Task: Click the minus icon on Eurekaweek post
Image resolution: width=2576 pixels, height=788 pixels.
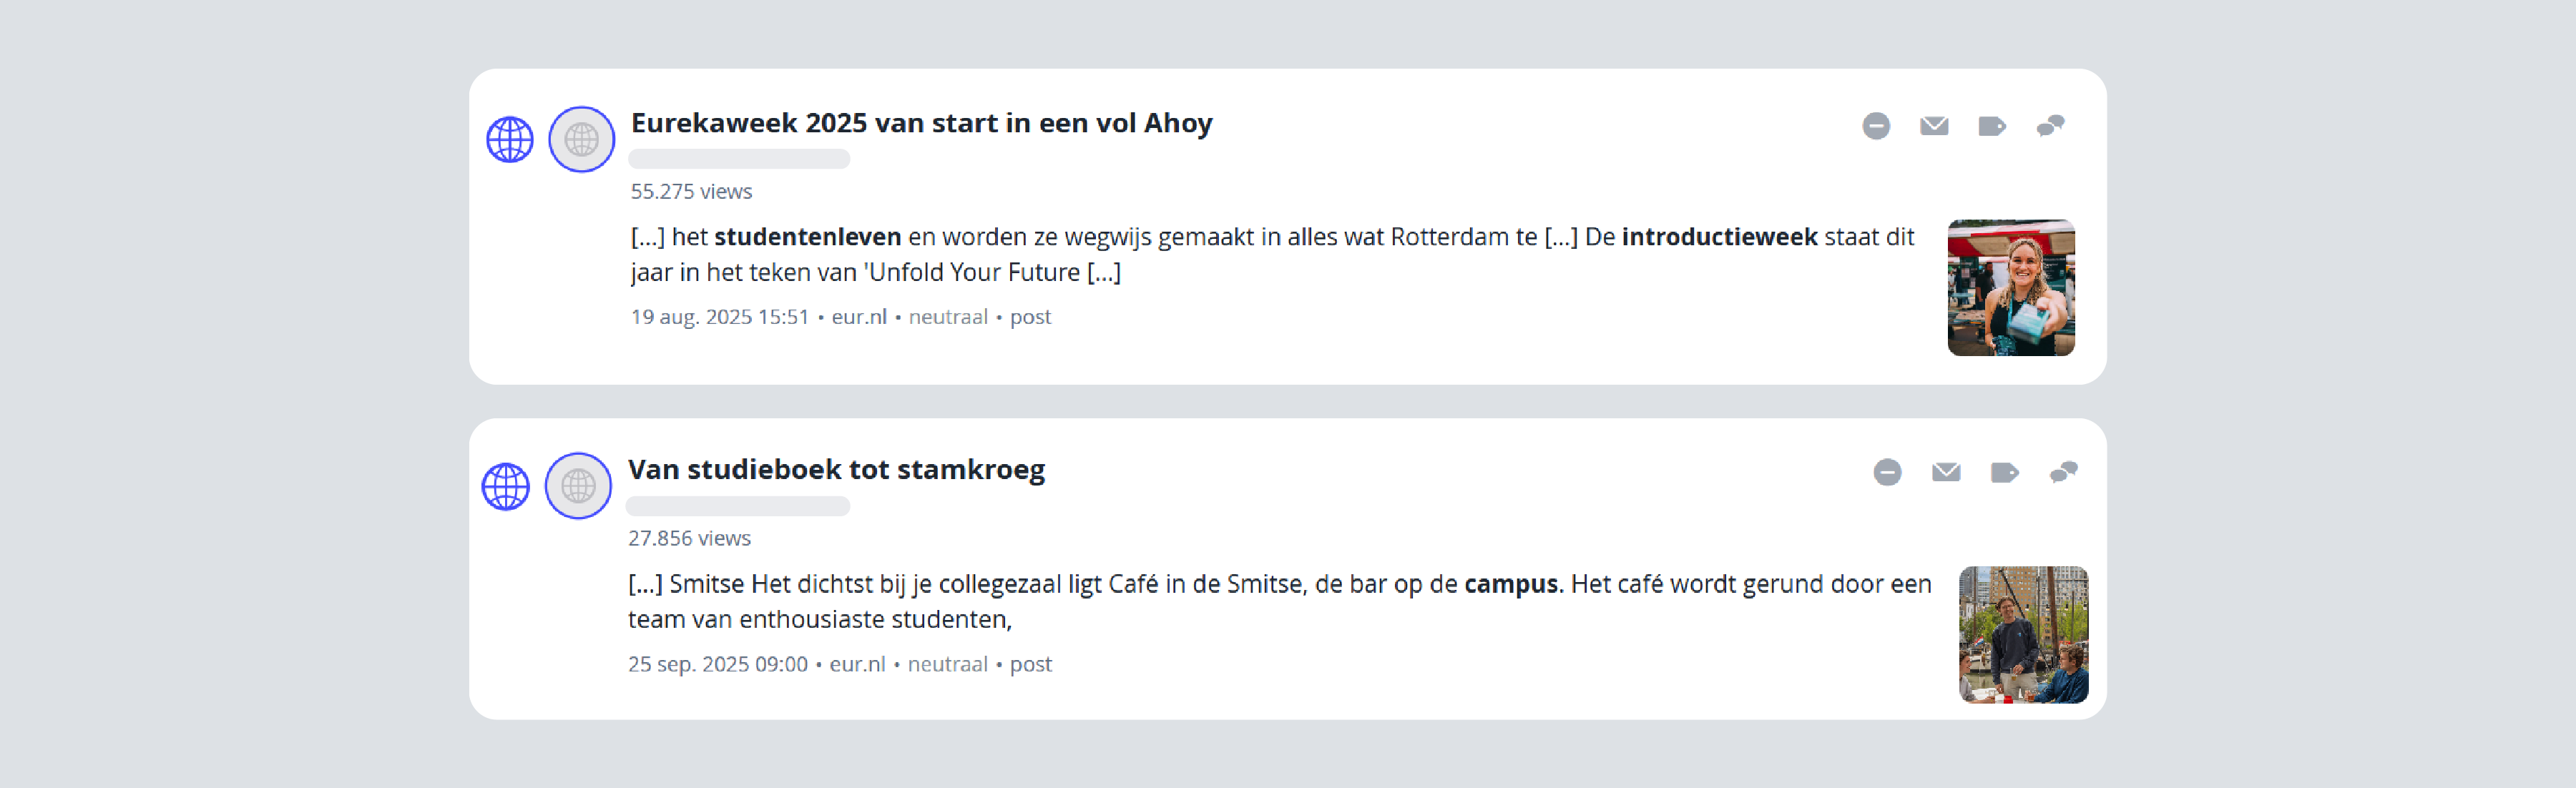Action: click(1876, 126)
